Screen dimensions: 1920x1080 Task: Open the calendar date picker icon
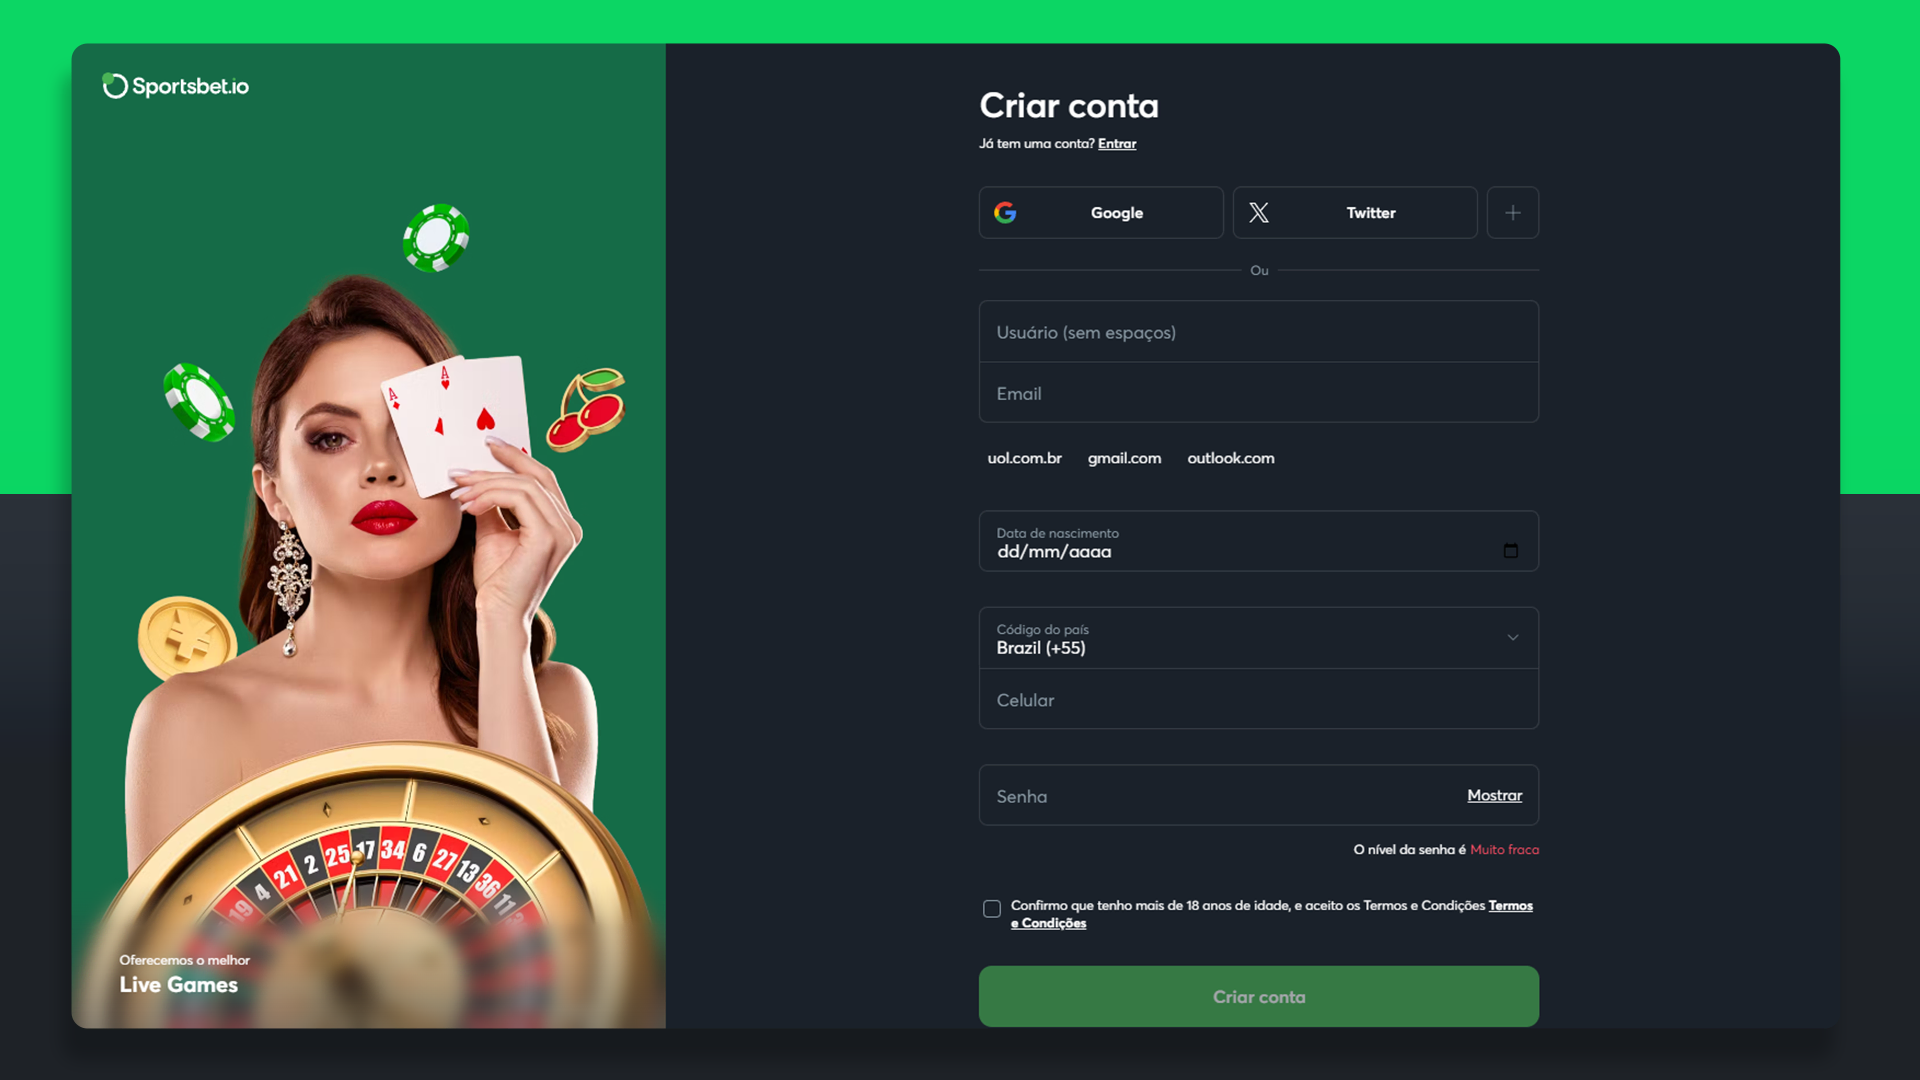click(1510, 551)
